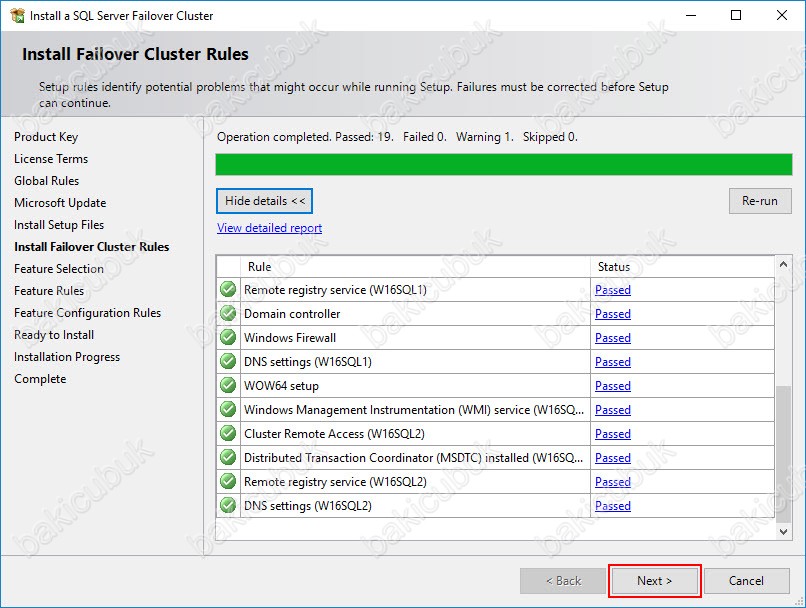Image resolution: width=806 pixels, height=608 pixels.
Task: Click green check icon beside Windows Firewall
Action: pyautogui.click(x=228, y=337)
